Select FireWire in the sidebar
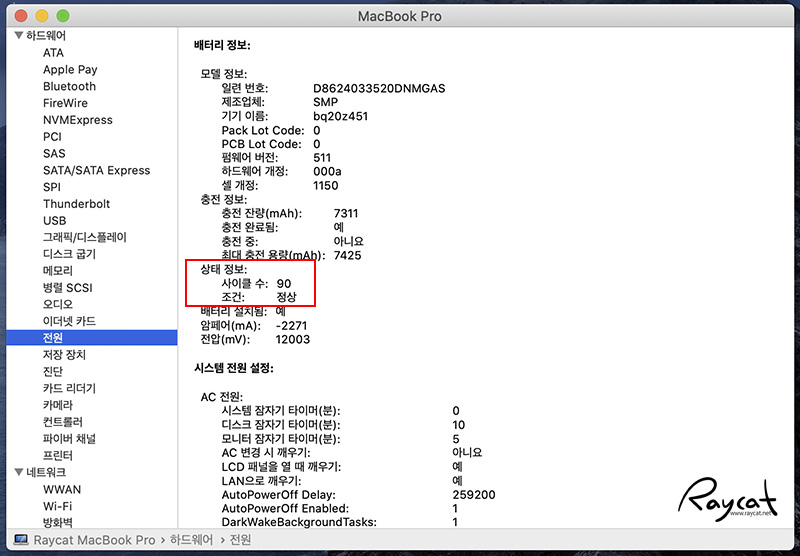The width and height of the screenshot is (800, 556). [65, 103]
